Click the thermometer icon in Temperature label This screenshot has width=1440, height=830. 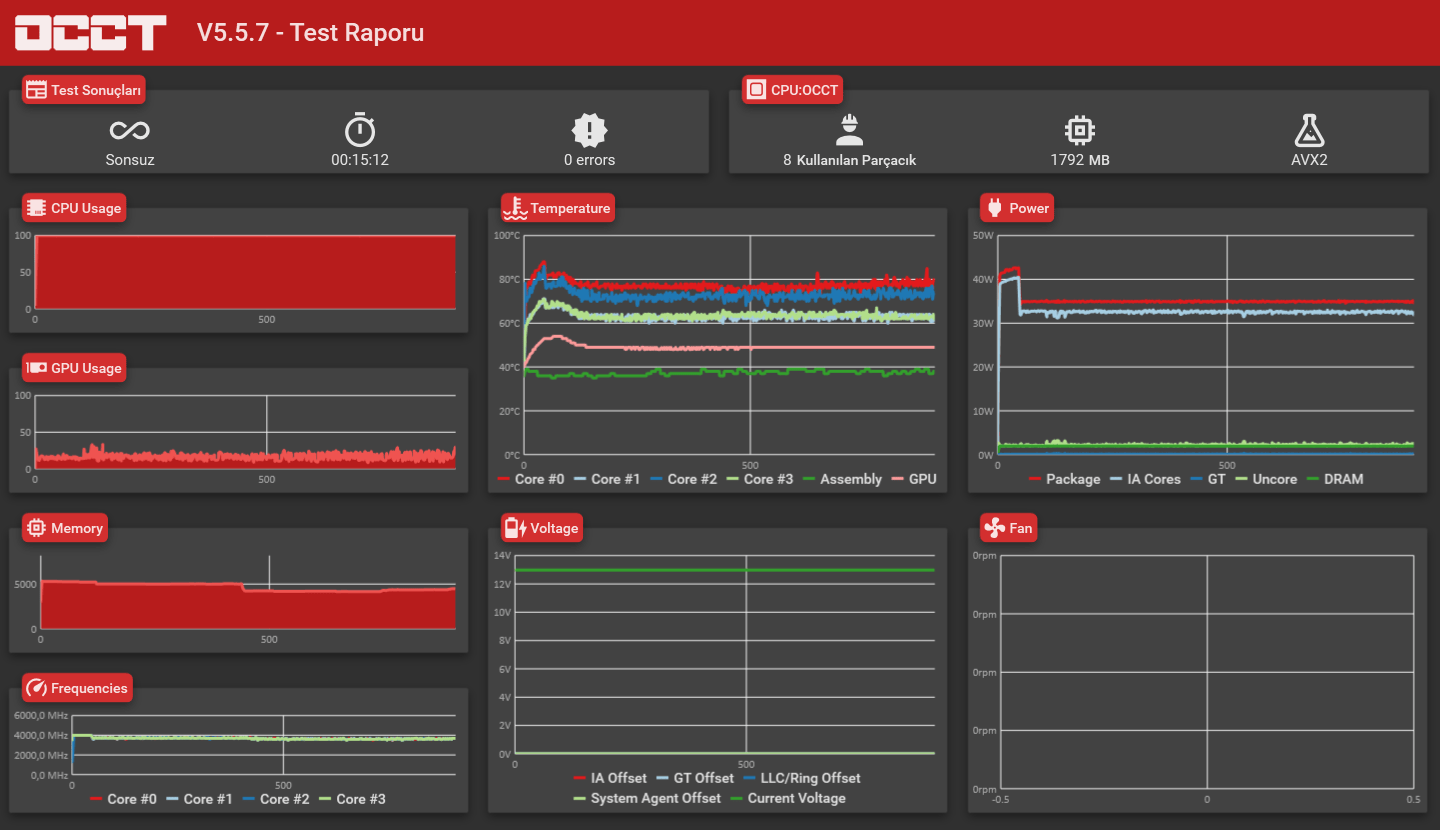515,208
